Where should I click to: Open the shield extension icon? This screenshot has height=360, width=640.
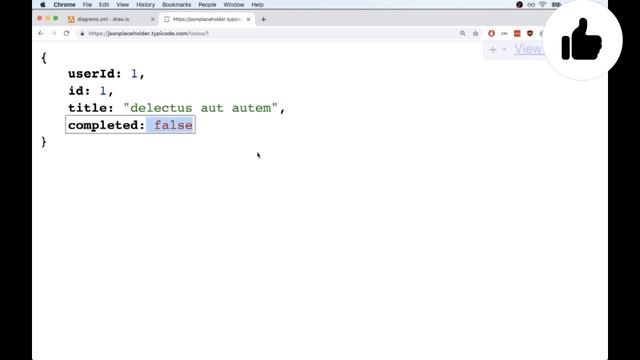point(530,33)
